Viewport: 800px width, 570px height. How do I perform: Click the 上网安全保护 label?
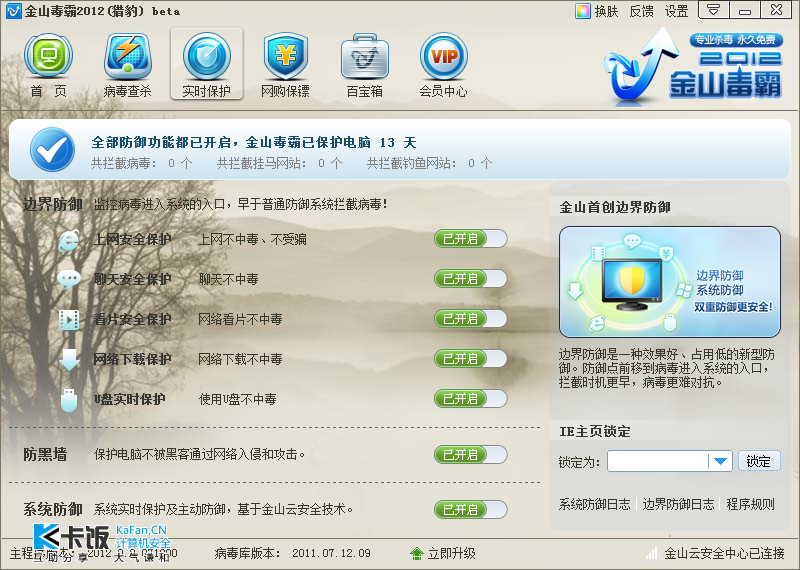click(x=133, y=239)
